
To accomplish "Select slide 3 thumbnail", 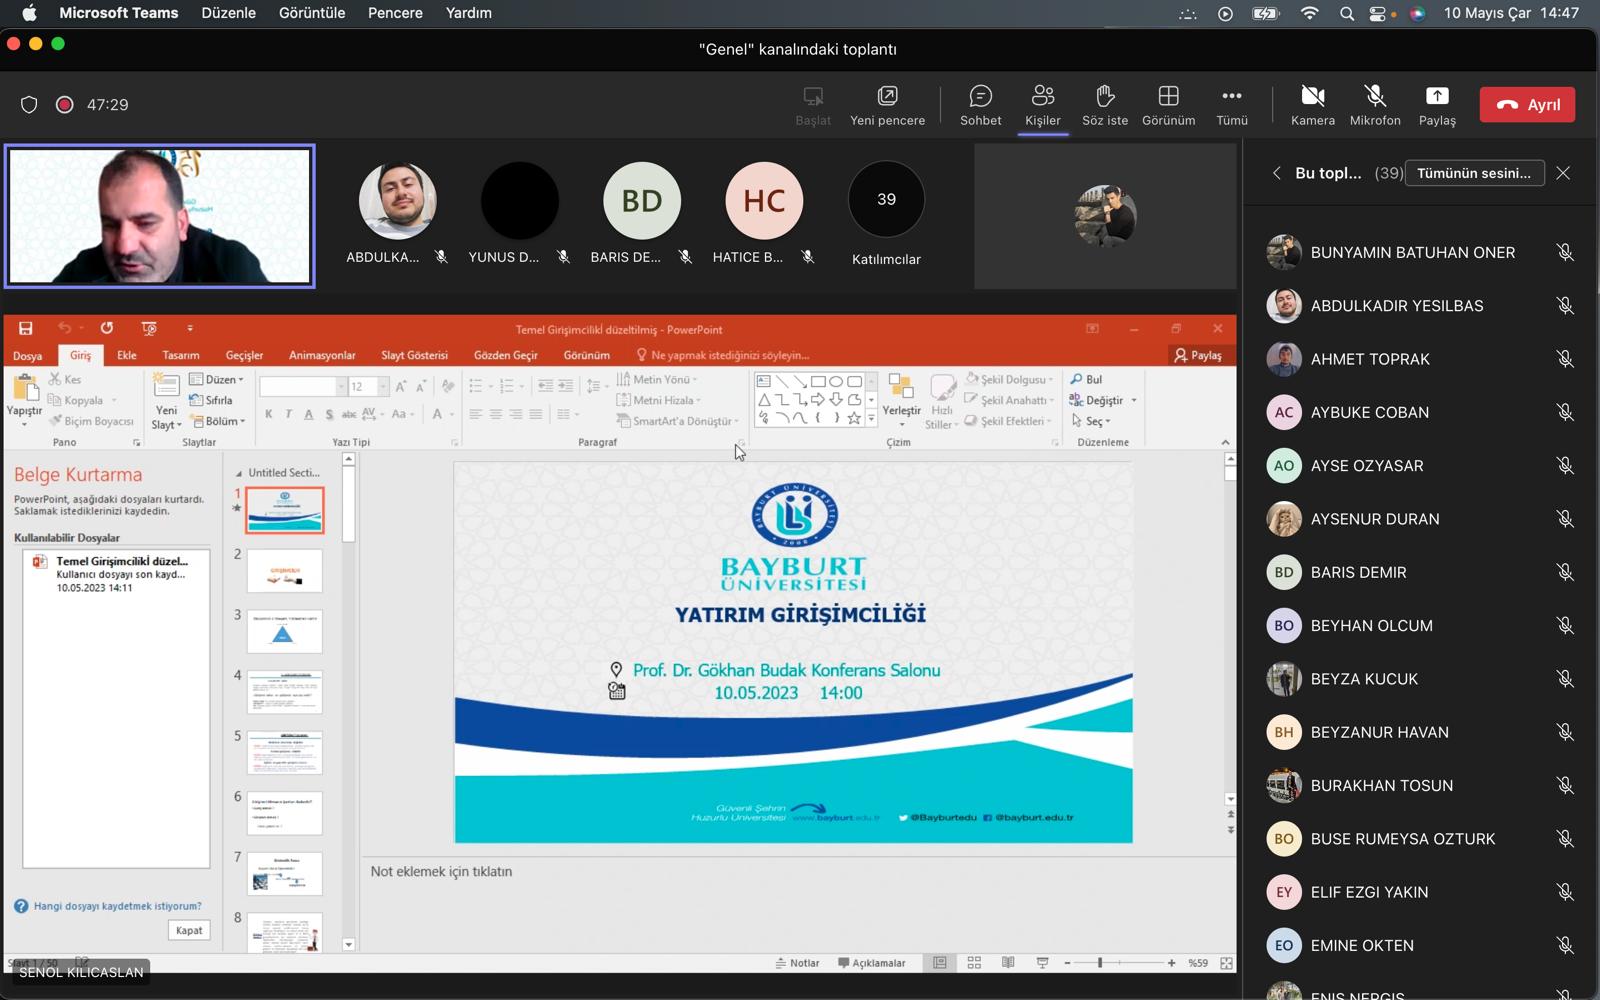I will (x=285, y=632).
